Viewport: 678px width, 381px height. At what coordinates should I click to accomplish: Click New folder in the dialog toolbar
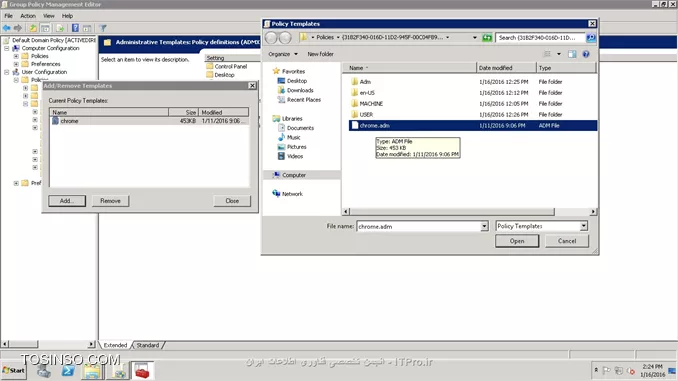coord(320,54)
